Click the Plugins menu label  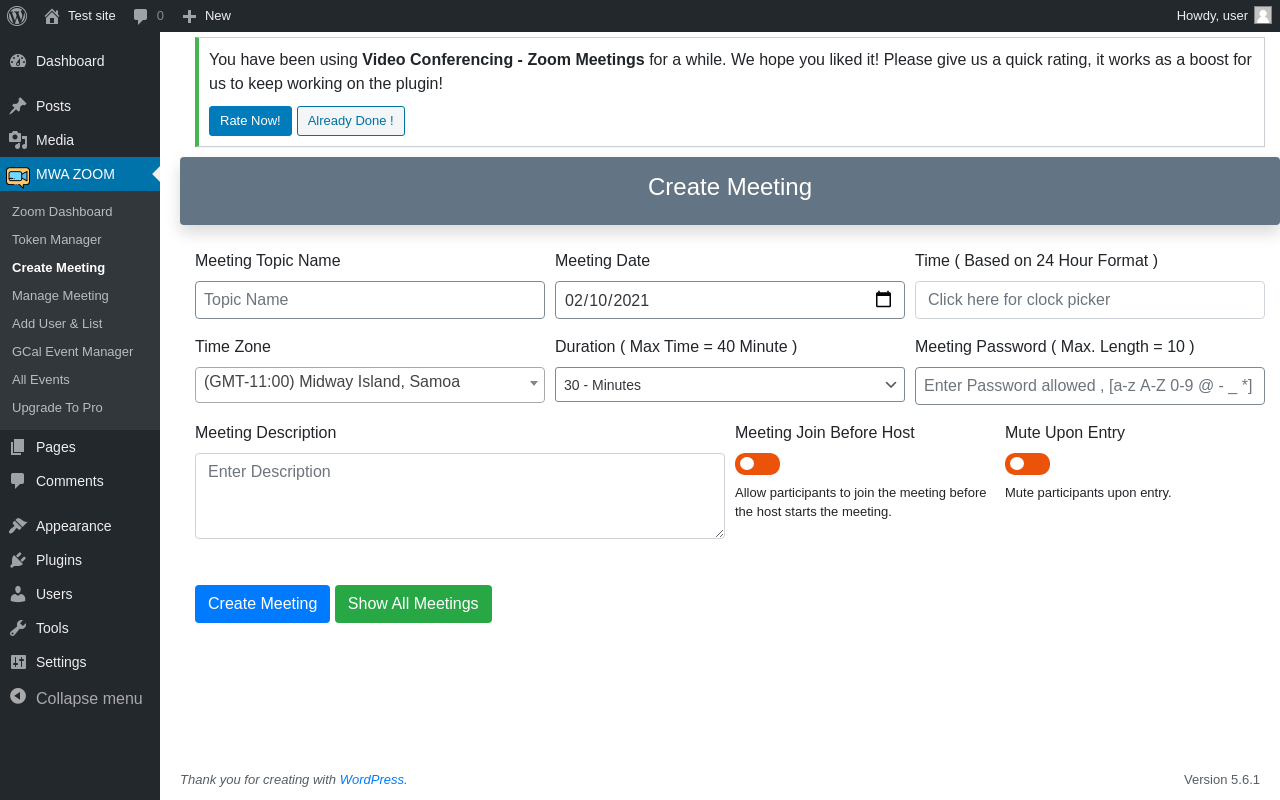(x=59, y=560)
